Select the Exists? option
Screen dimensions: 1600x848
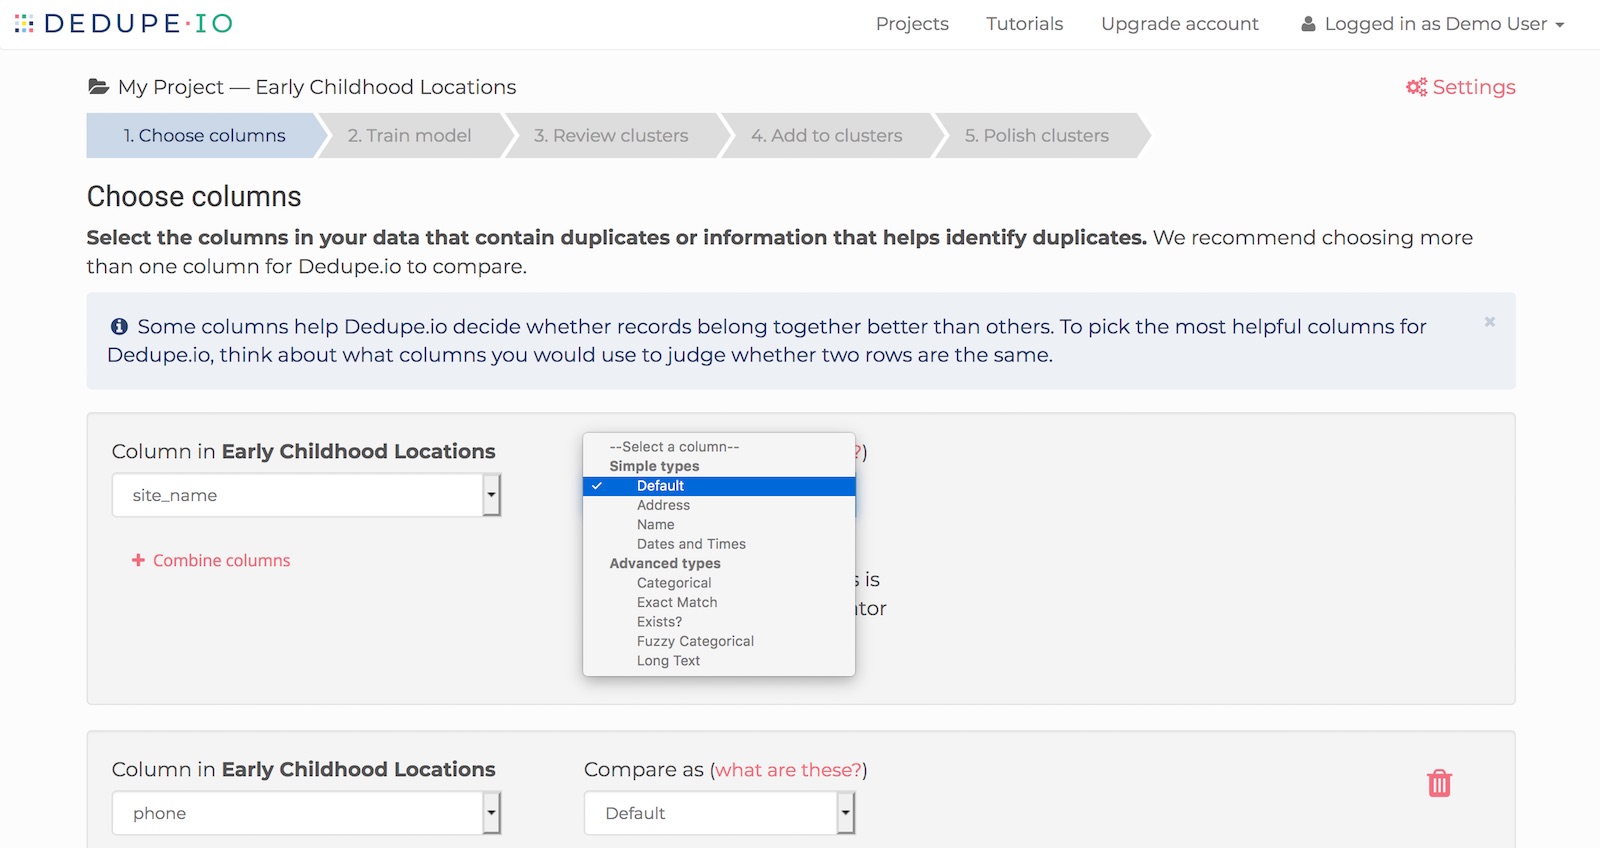pos(719,622)
